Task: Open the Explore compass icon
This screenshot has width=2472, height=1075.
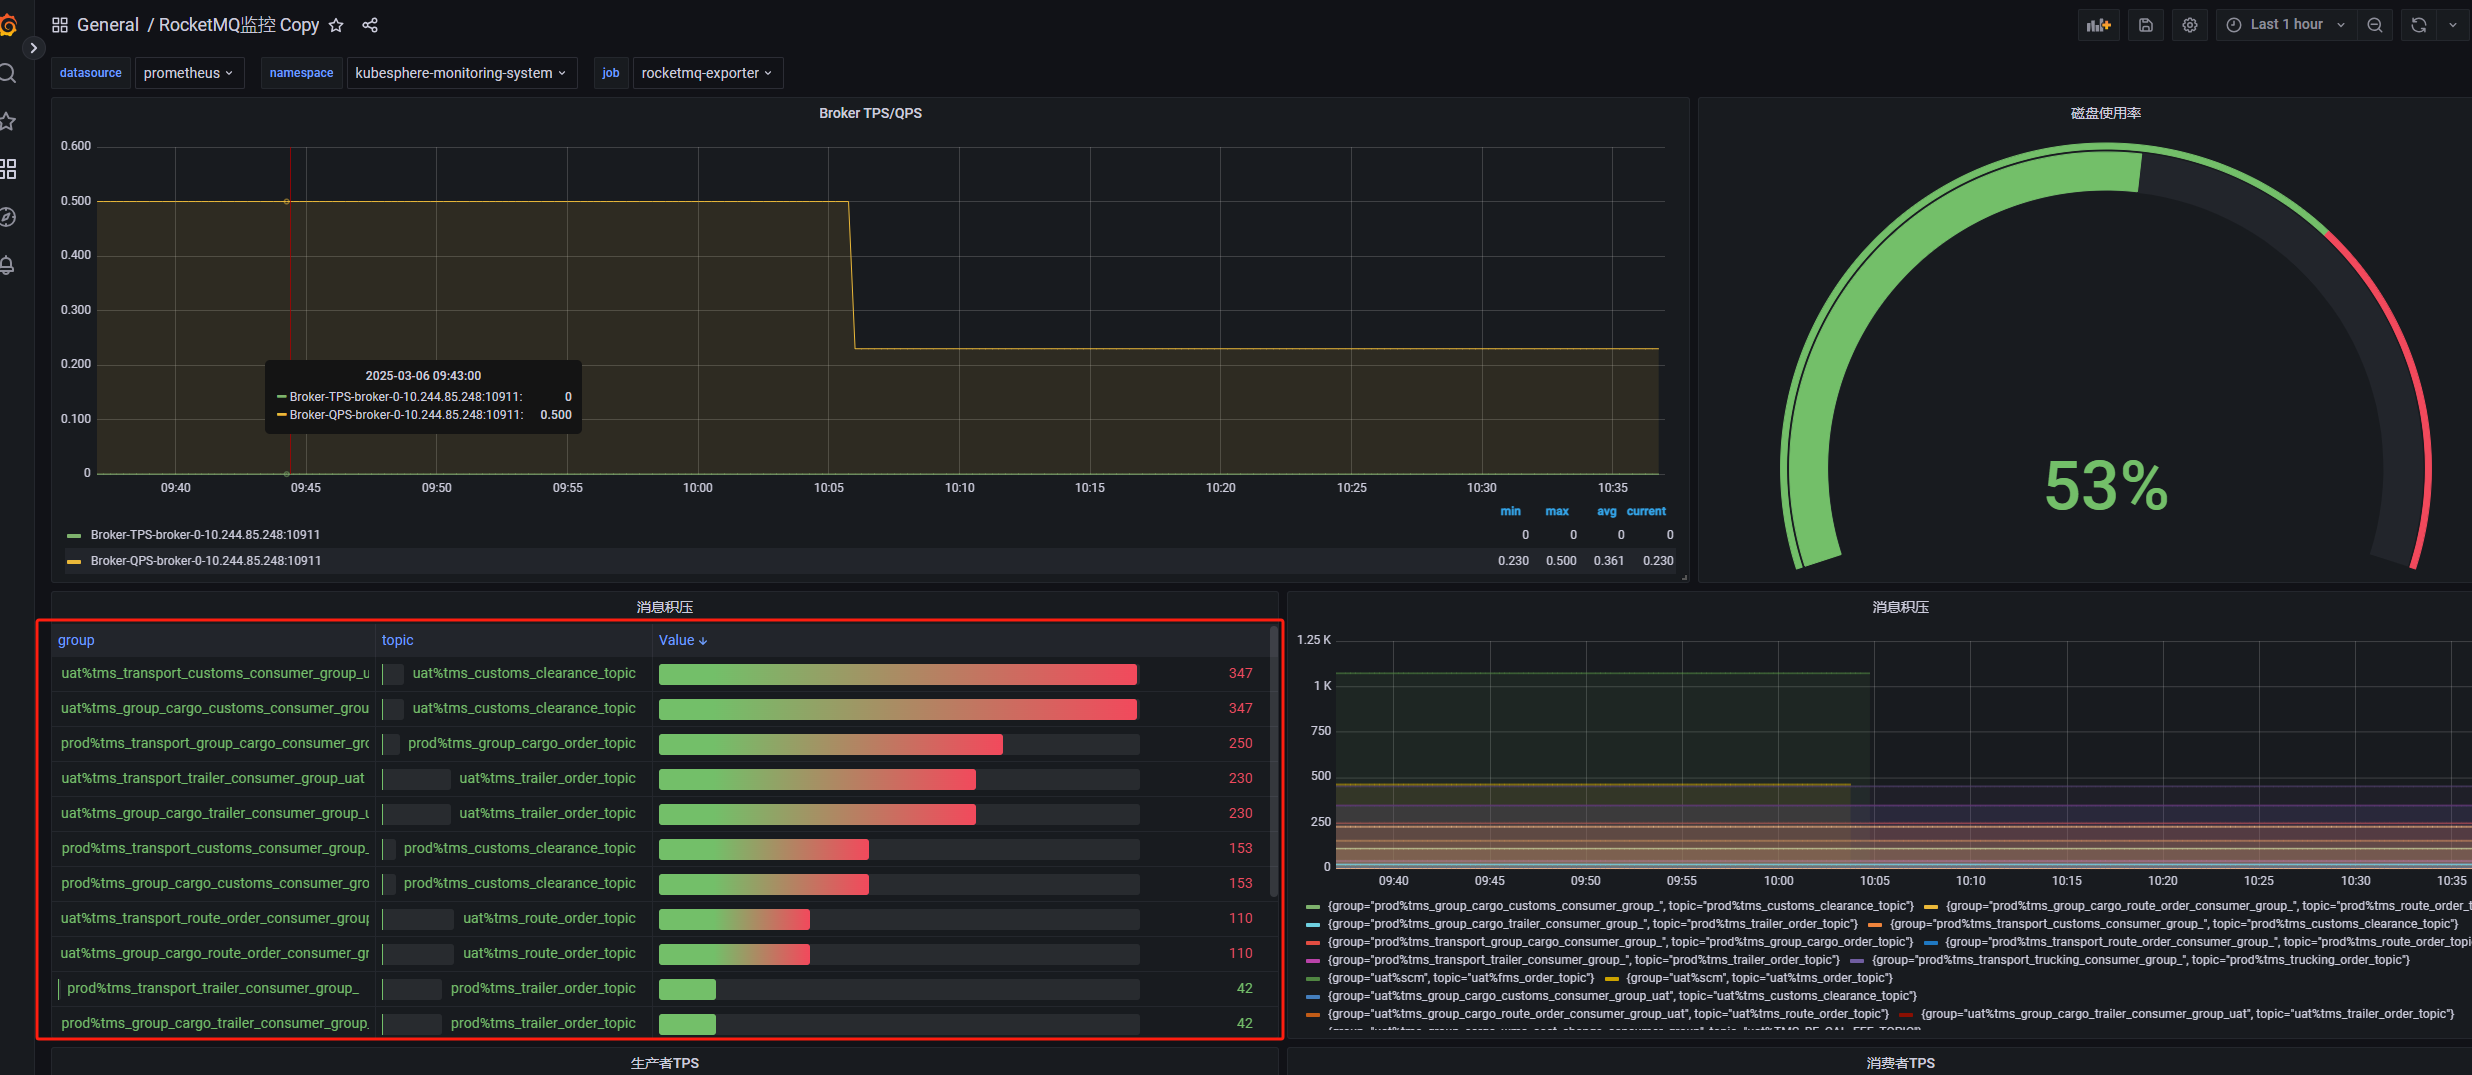Action: coord(7,217)
